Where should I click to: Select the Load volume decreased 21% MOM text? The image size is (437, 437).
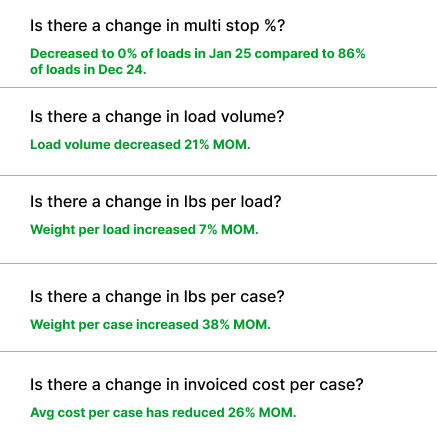pyautogui.click(x=140, y=145)
